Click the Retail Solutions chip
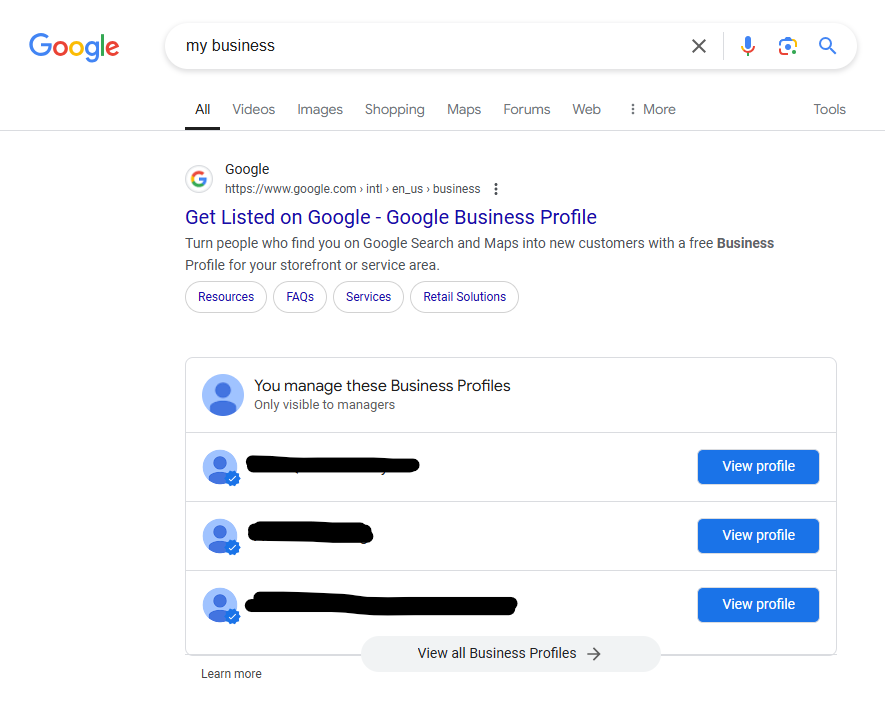The image size is (885, 707). click(x=464, y=297)
